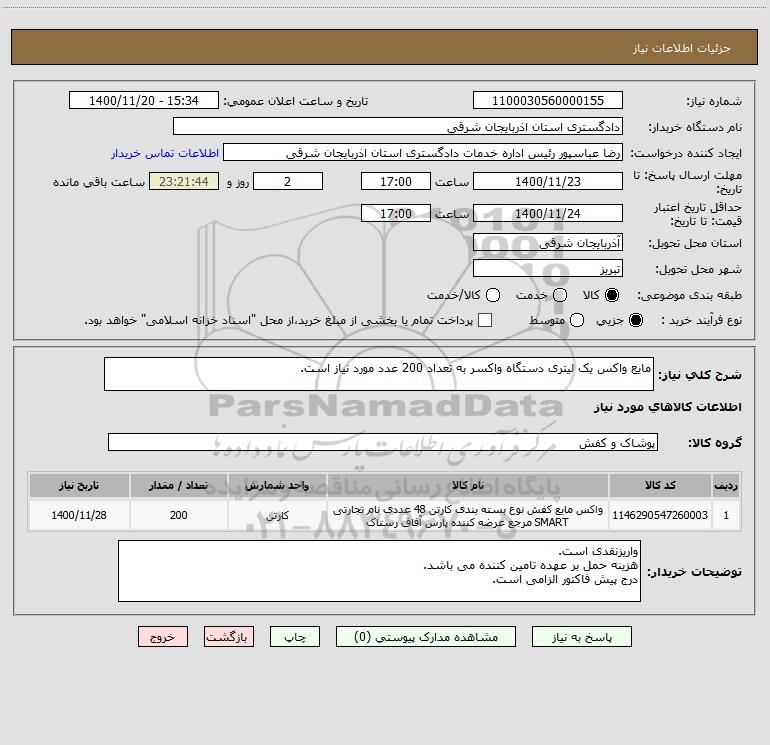Click the remaining time field 23:21:44
This screenshot has width=770, height=745.
(x=184, y=181)
